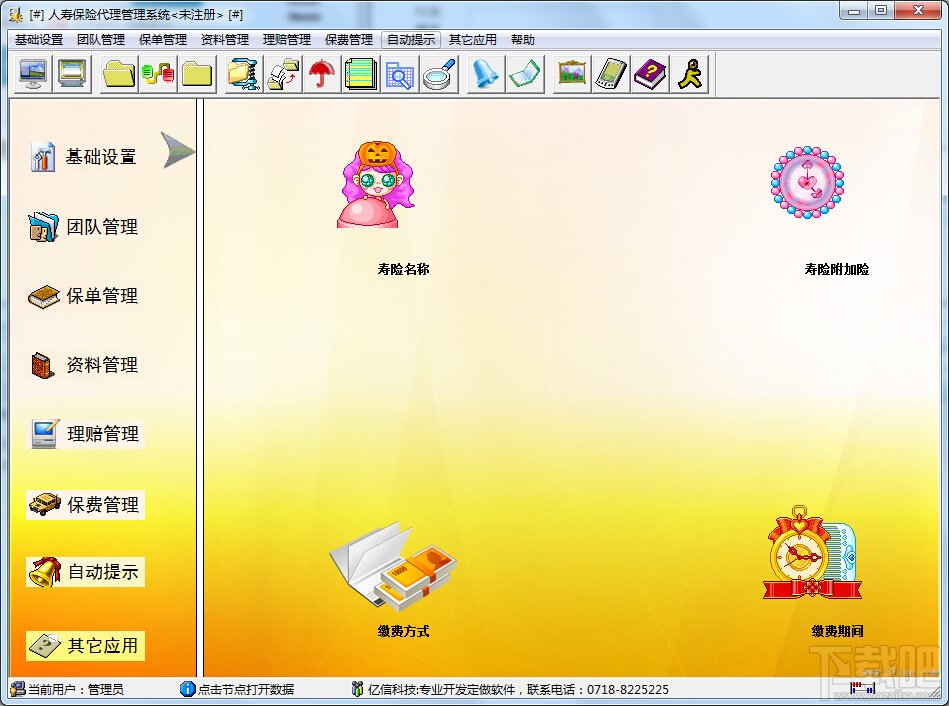Click the zipped folder toolbar icon

tap(244, 74)
